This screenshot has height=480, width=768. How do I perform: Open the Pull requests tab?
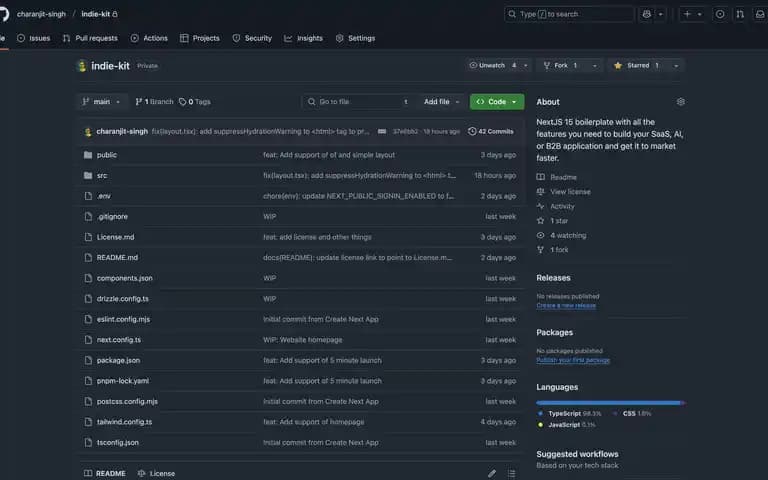[x=90, y=38]
